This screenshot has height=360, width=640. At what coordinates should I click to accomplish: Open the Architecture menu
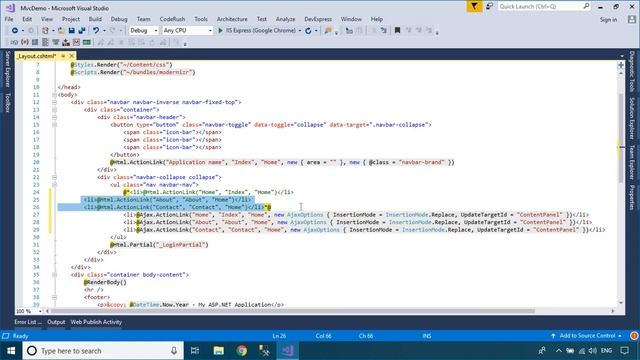(232, 19)
